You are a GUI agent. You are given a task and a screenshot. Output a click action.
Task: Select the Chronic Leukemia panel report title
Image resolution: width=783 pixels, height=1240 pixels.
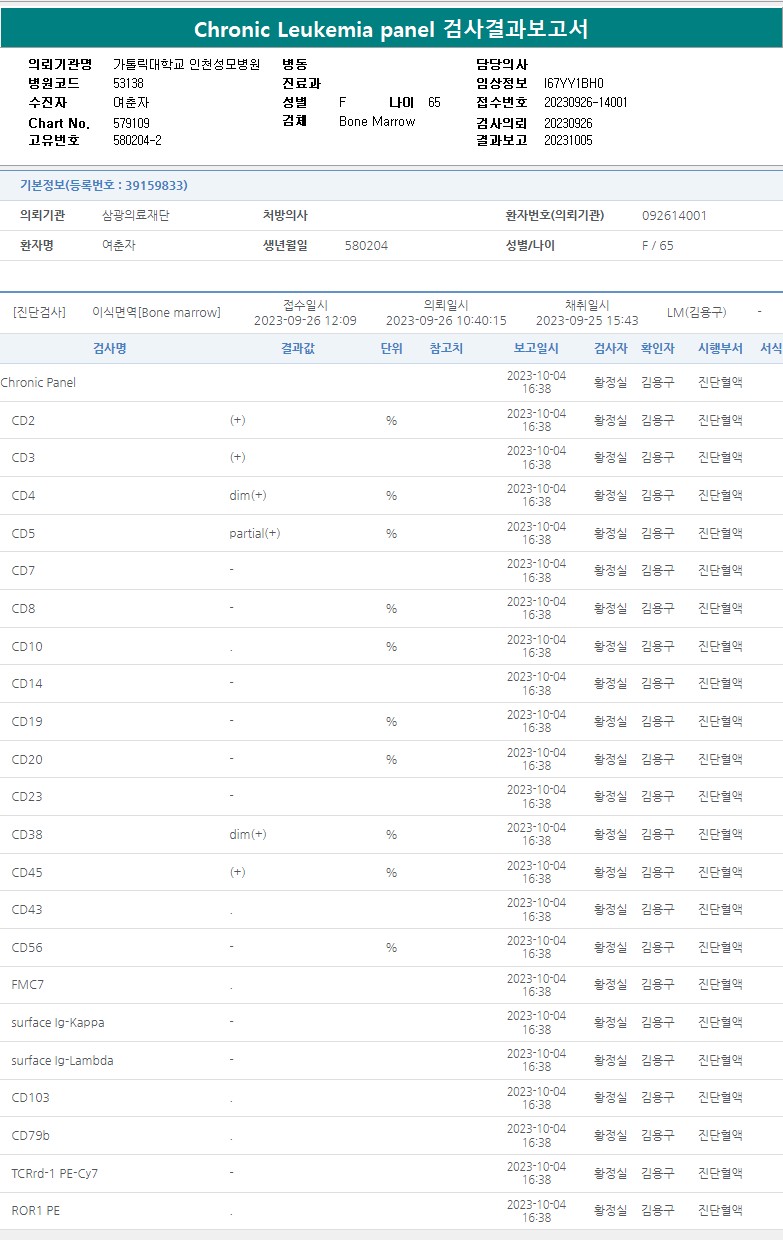coord(391,29)
